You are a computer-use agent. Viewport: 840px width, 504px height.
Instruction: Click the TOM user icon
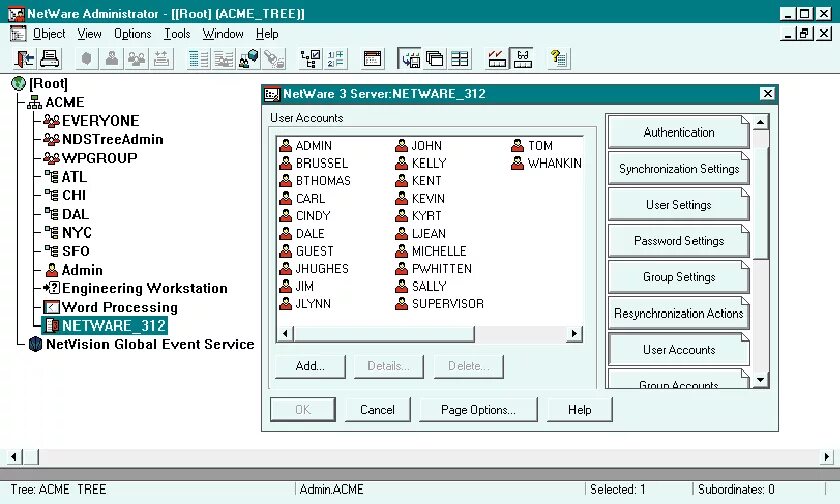[518, 146]
